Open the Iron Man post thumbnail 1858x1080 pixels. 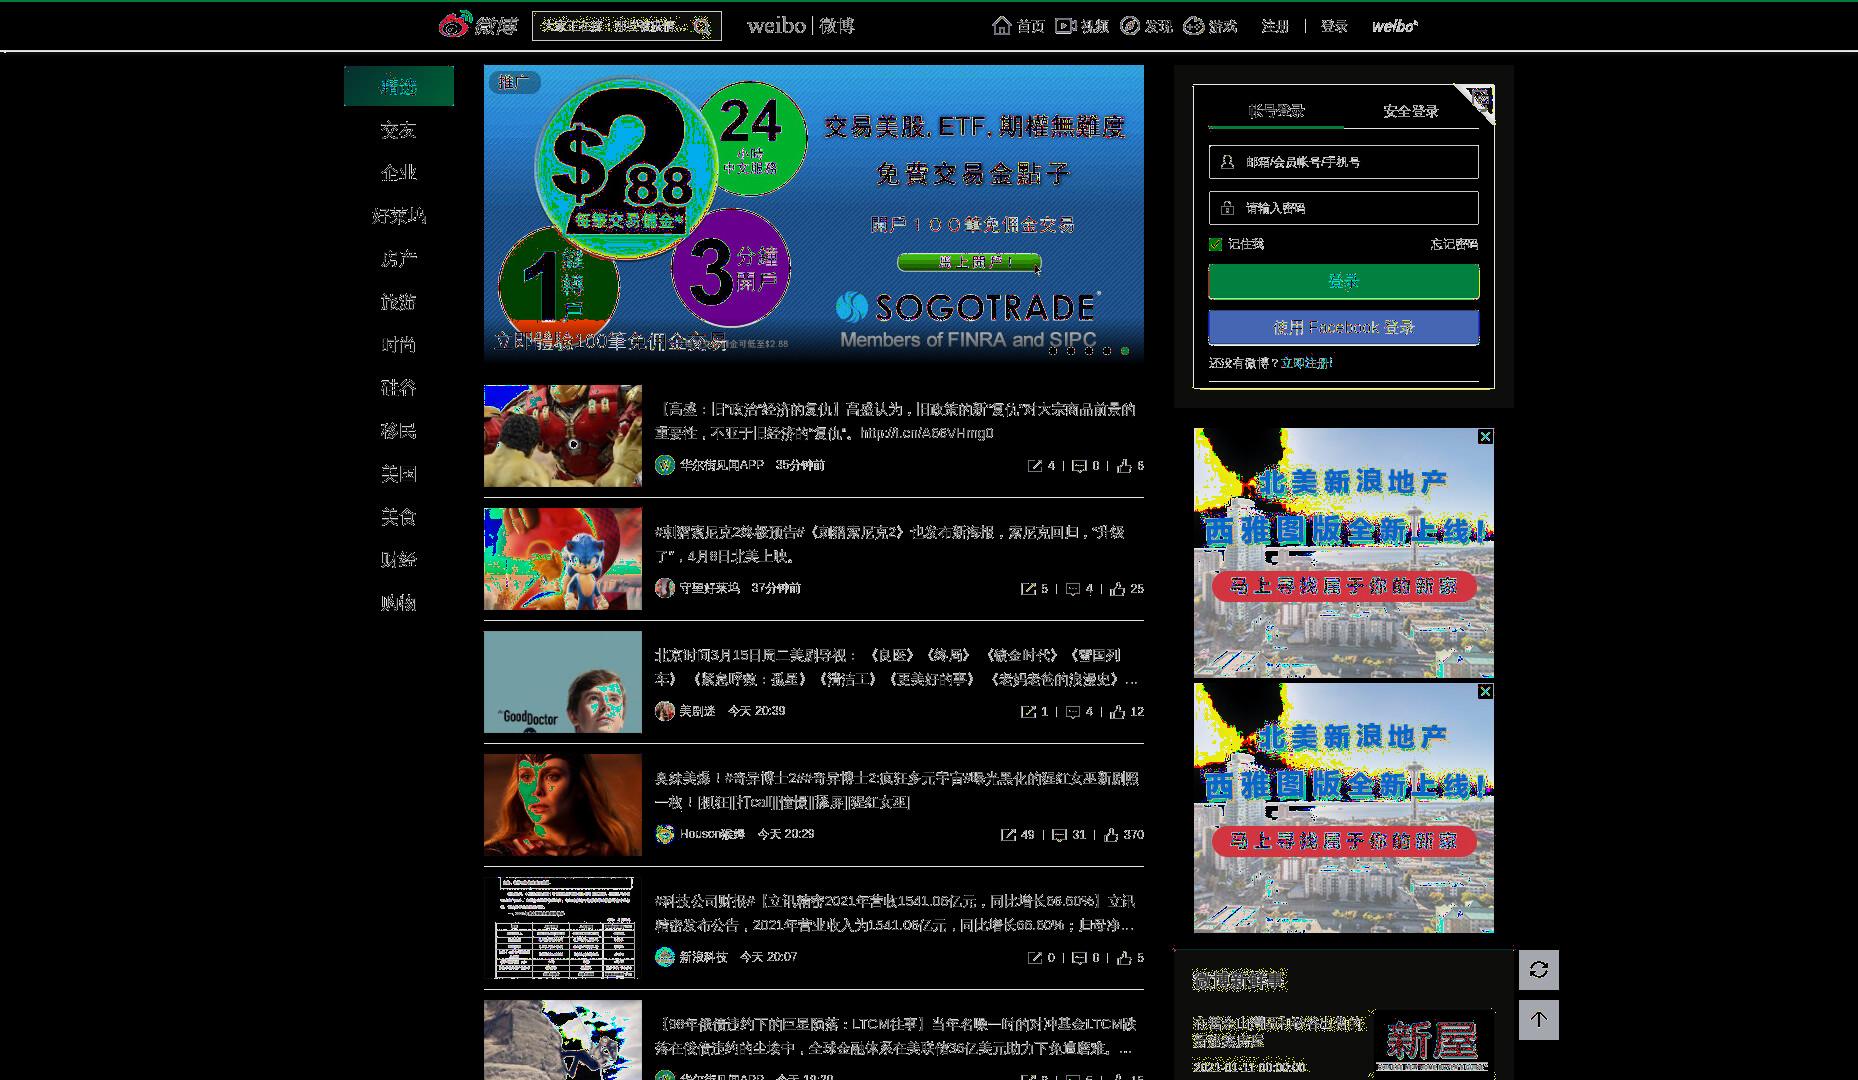[563, 436]
